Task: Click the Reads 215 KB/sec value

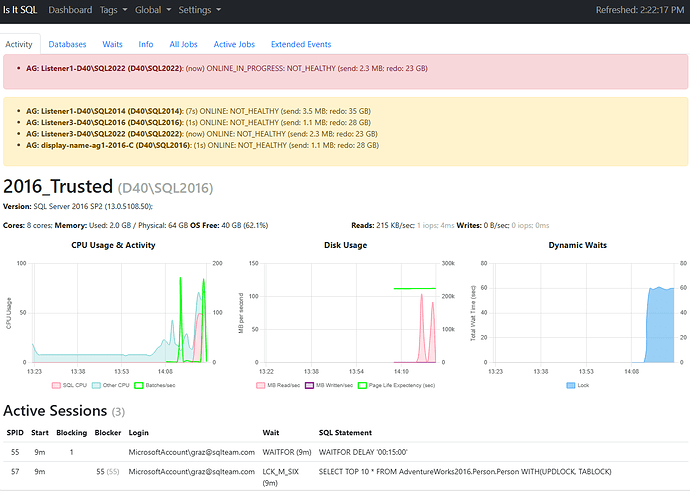Action: pos(395,225)
